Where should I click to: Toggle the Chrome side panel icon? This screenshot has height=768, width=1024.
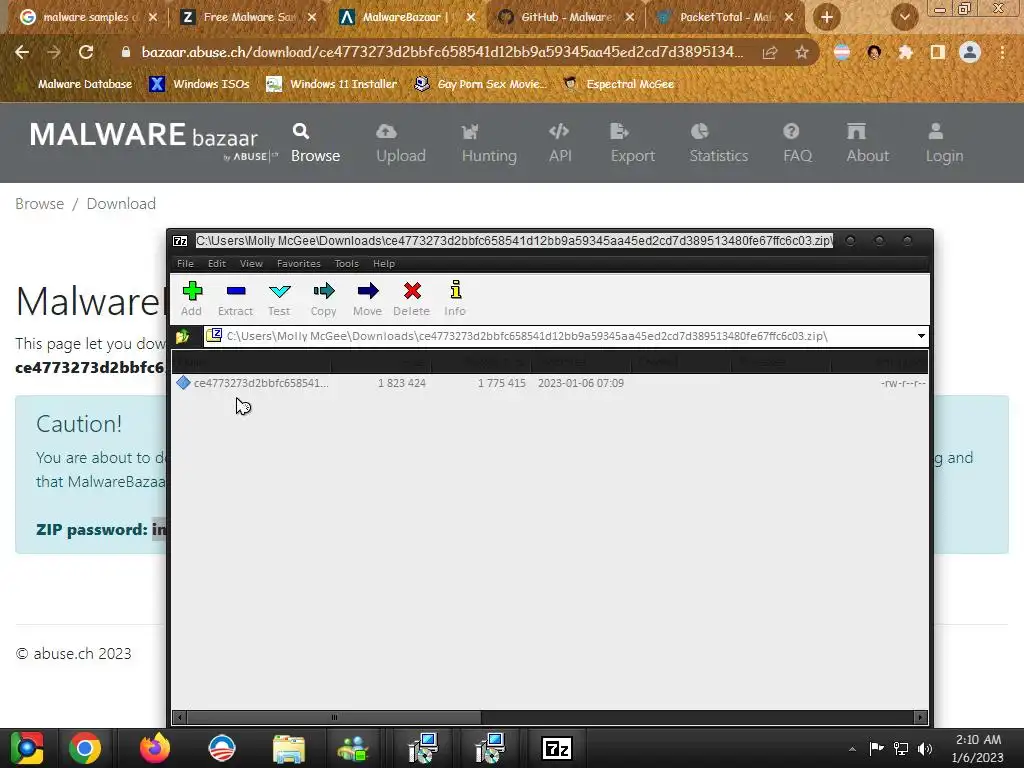pyautogui.click(x=938, y=52)
